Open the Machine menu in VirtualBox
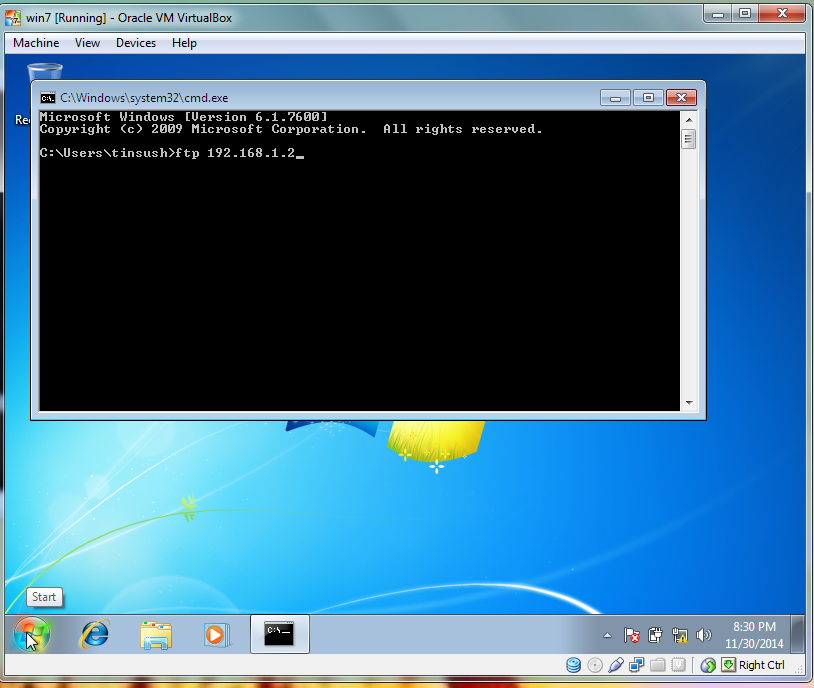 point(36,43)
